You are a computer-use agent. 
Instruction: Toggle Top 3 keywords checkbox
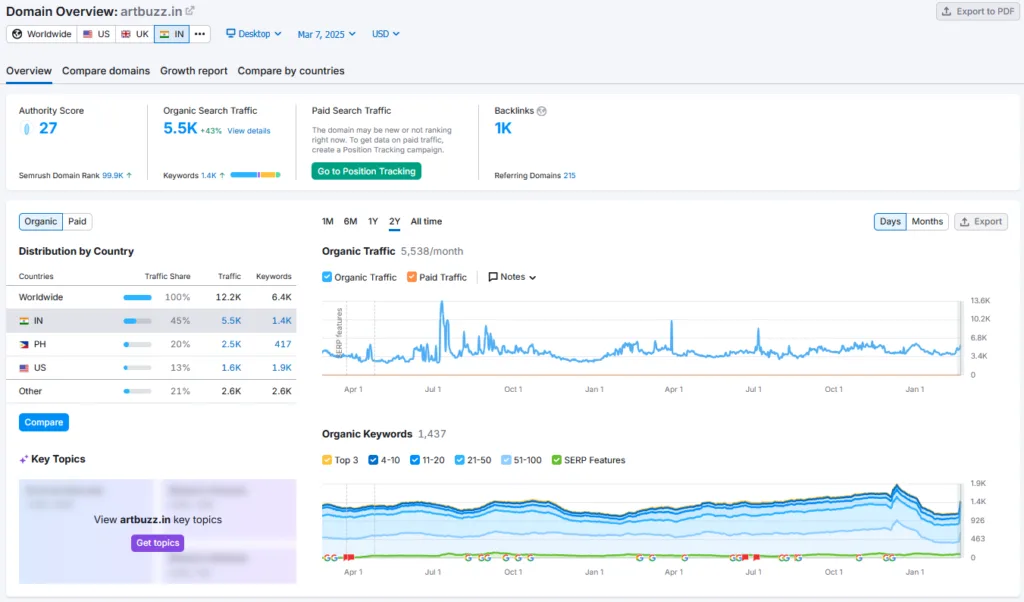click(327, 460)
